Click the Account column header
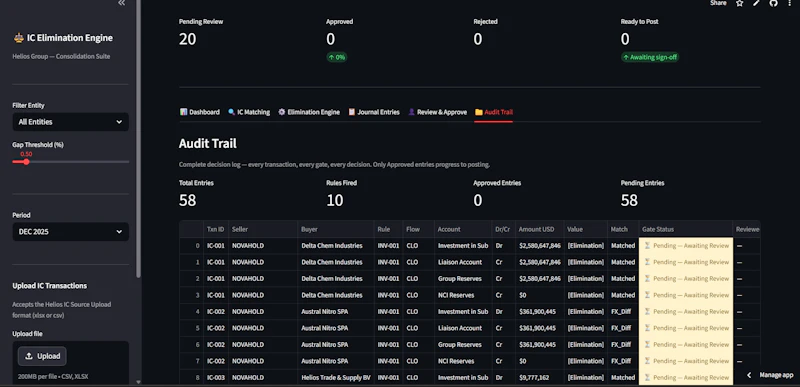 pyautogui.click(x=463, y=229)
